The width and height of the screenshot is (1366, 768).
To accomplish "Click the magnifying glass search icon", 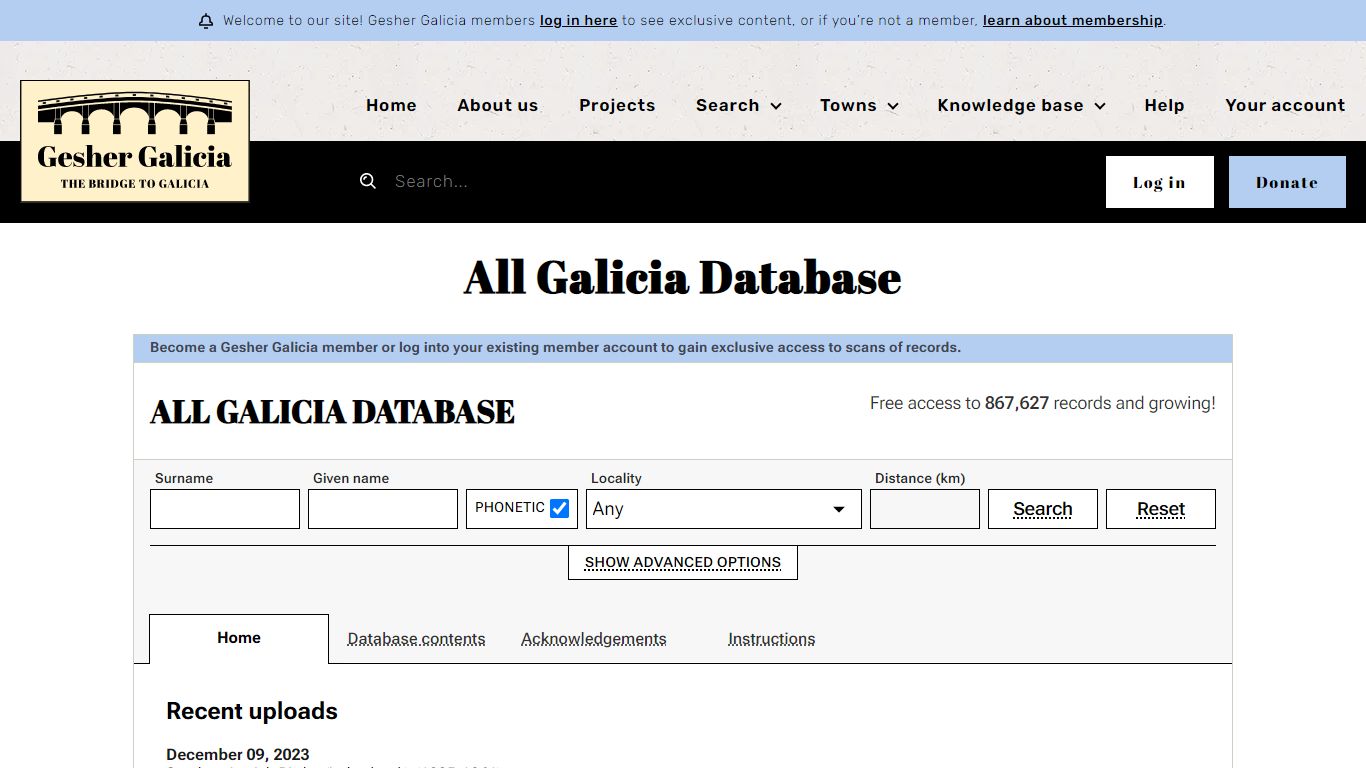I will [x=368, y=181].
